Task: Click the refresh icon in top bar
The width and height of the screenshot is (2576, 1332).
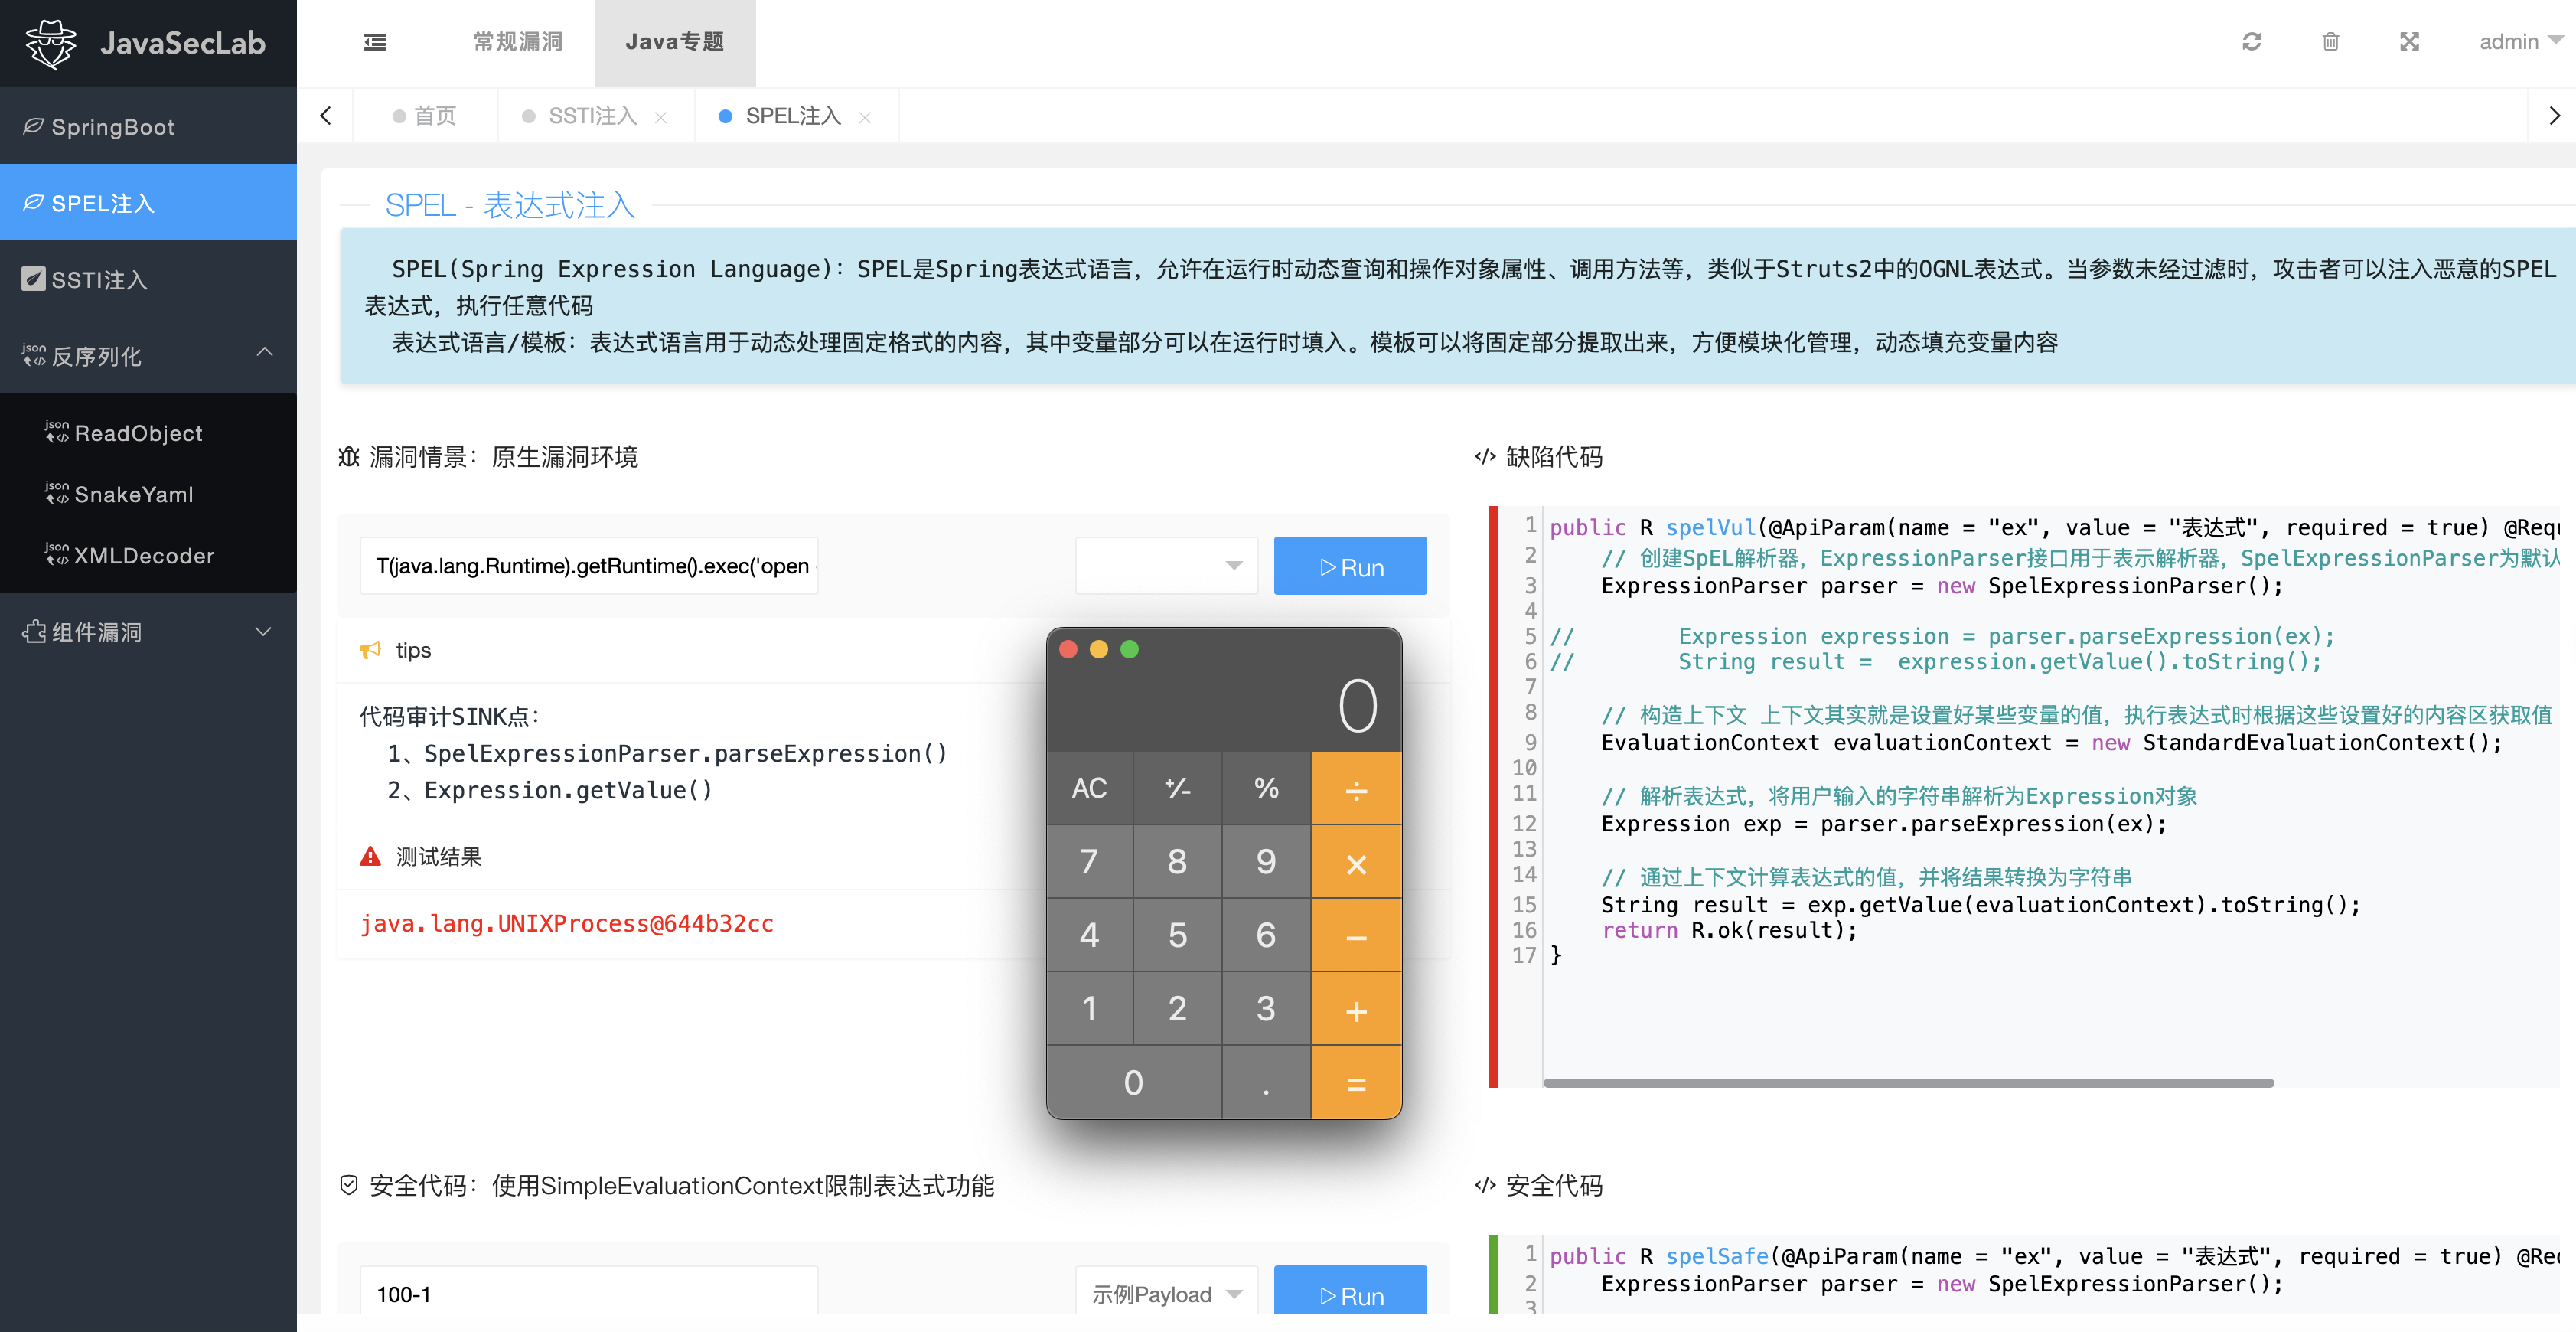Action: 2251,42
